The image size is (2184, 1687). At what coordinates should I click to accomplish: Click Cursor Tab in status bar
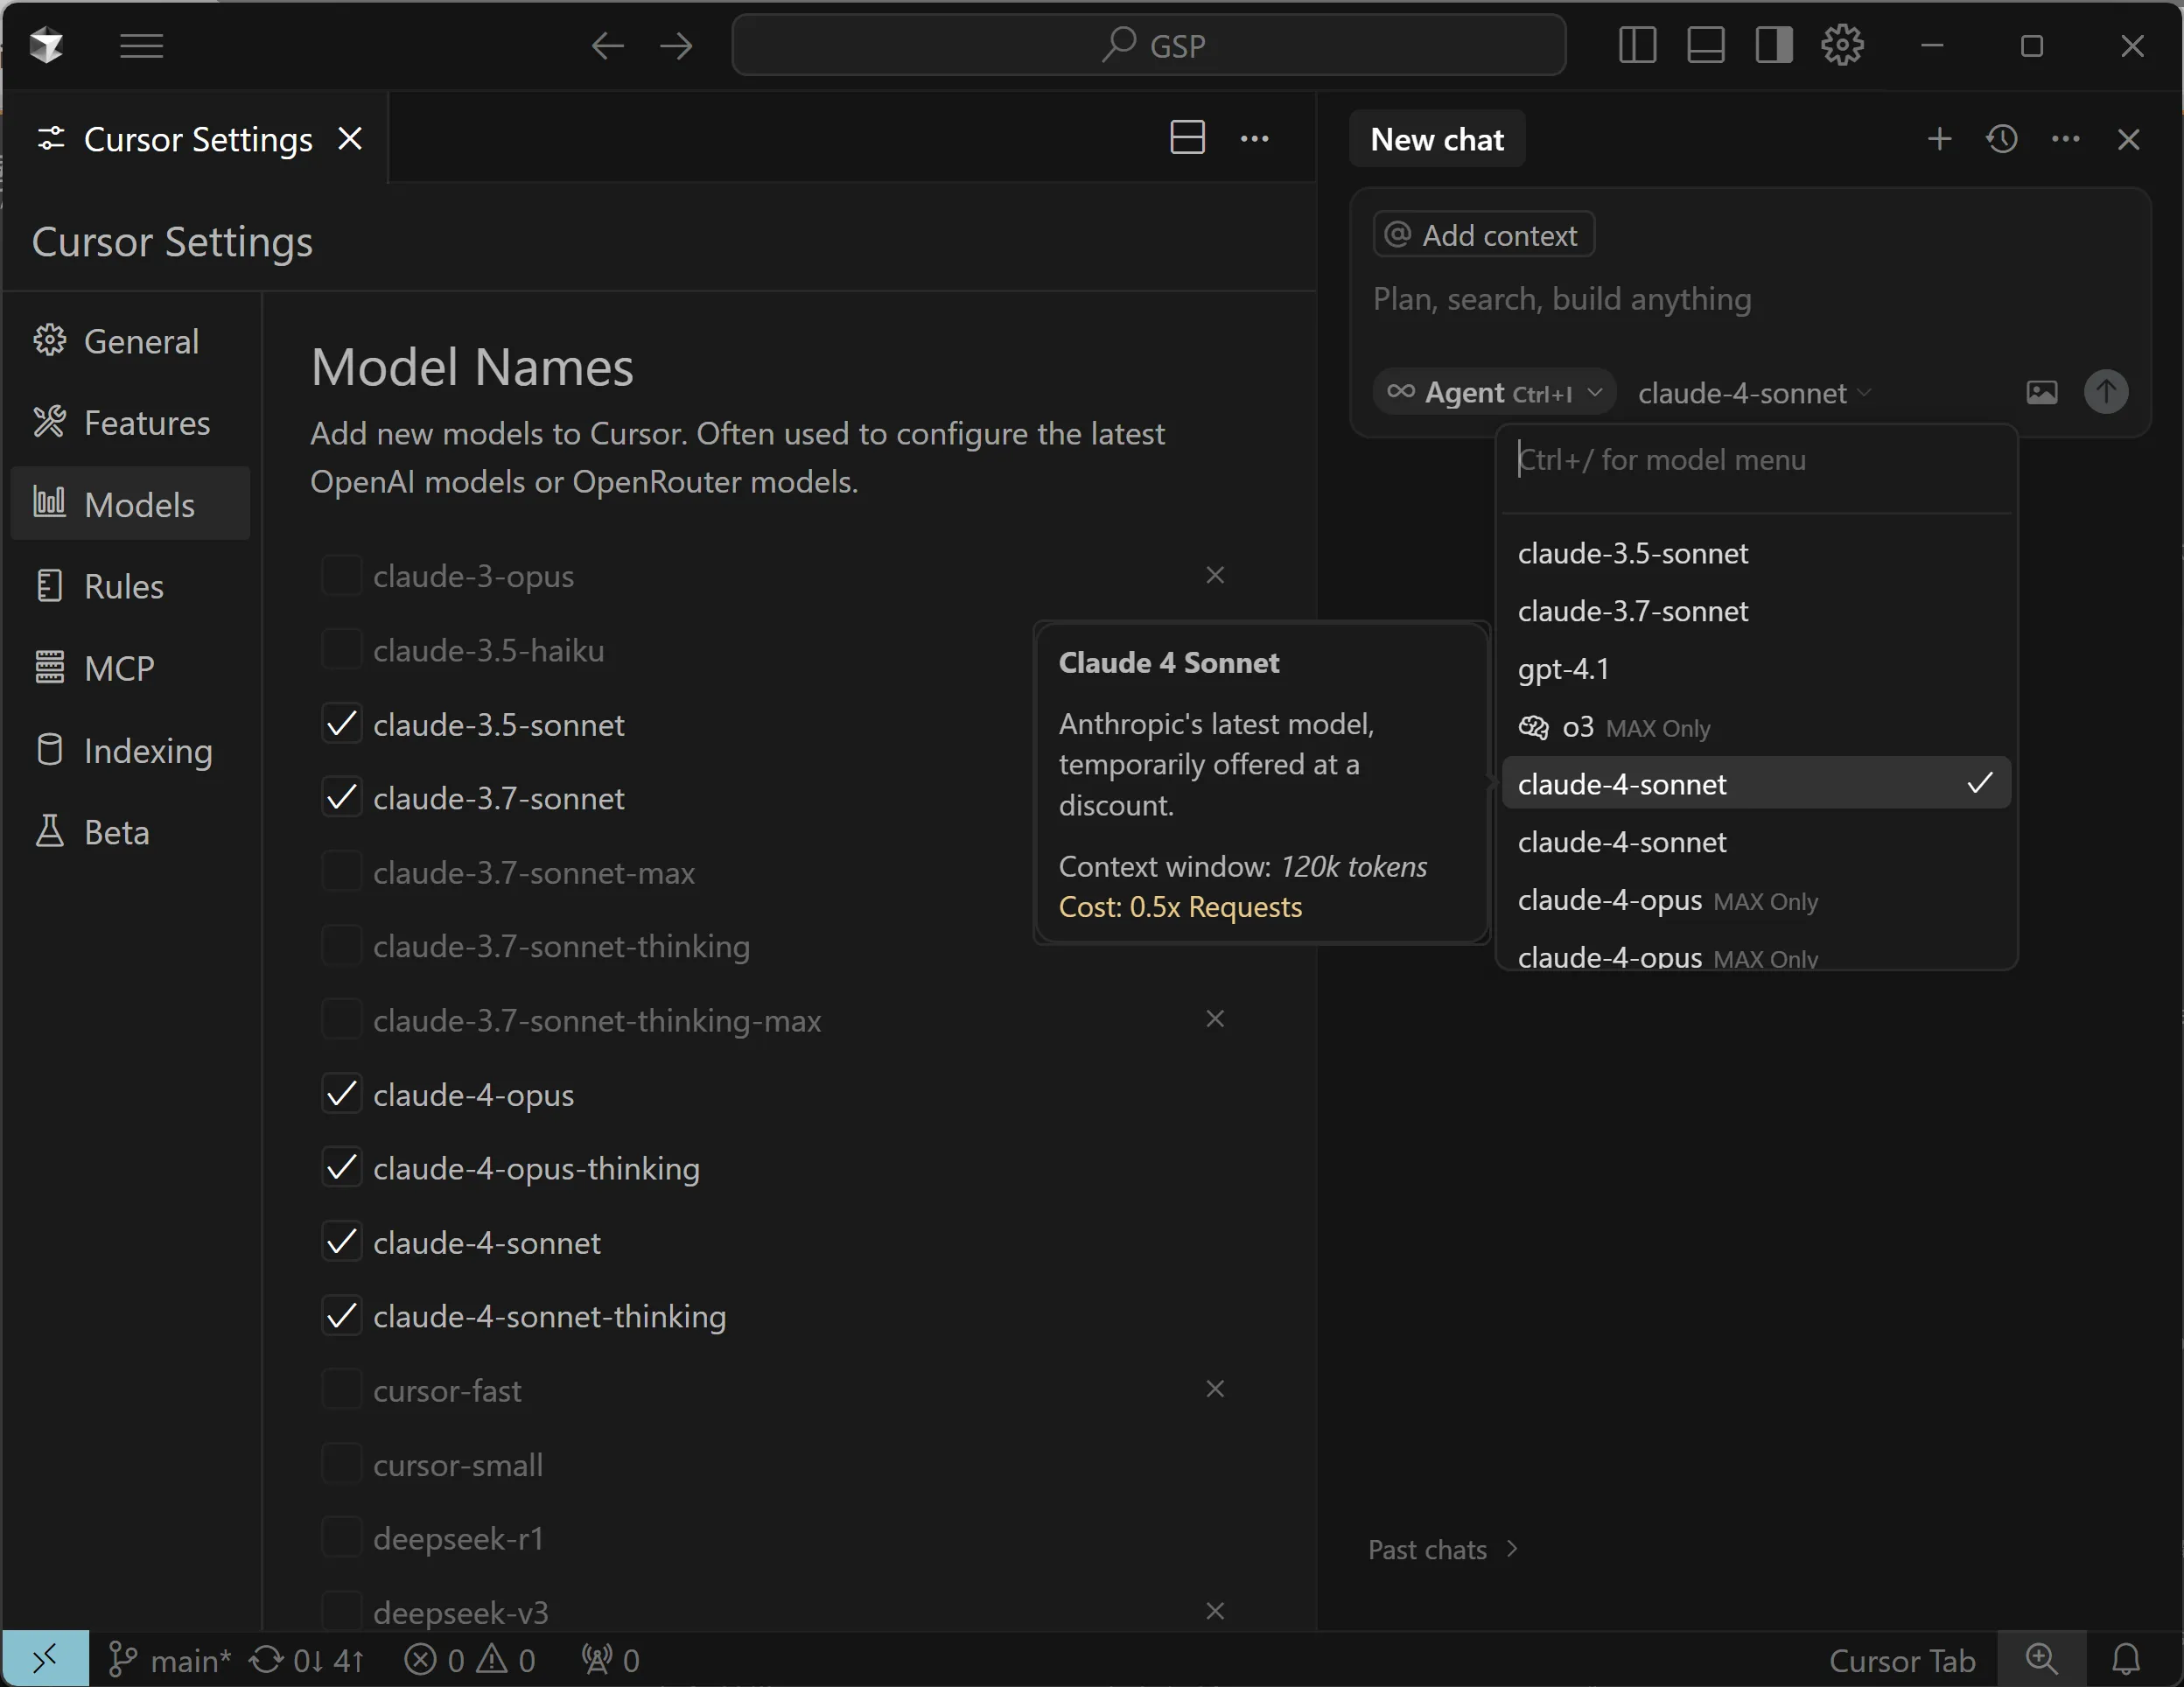tap(1901, 1660)
